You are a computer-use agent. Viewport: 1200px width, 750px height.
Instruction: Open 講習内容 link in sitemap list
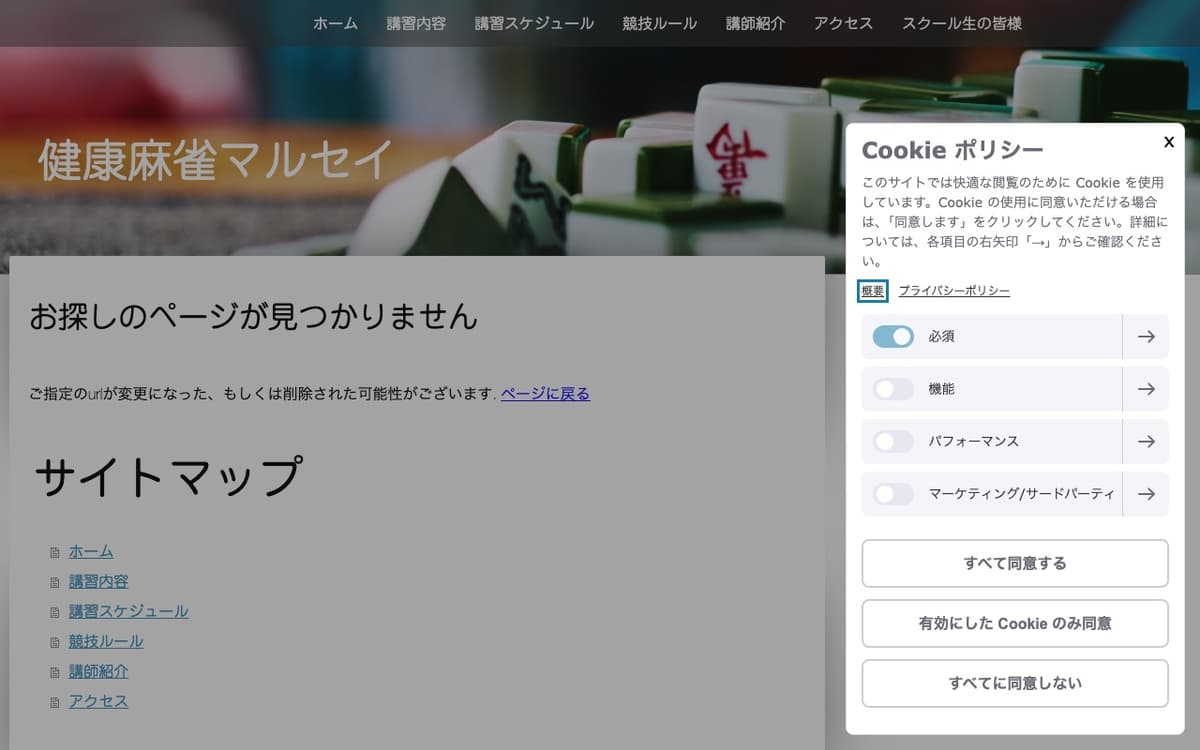[99, 582]
